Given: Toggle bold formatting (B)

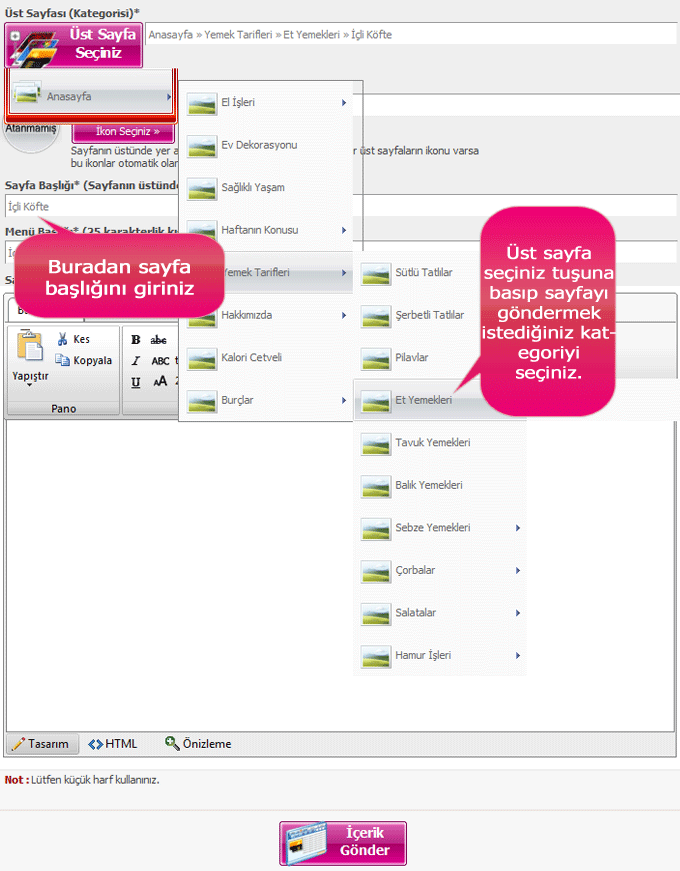Looking at the screenshot, I should (x=136, y=340).
